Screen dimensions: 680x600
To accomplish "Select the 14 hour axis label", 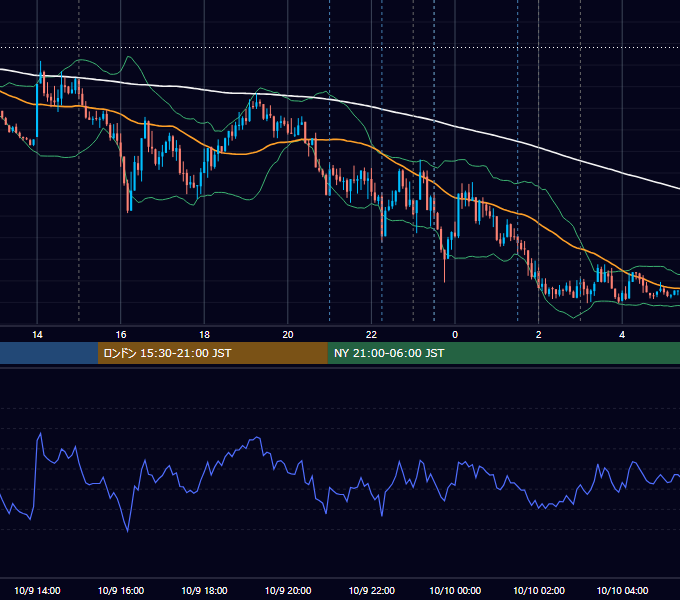I will 37,335.
